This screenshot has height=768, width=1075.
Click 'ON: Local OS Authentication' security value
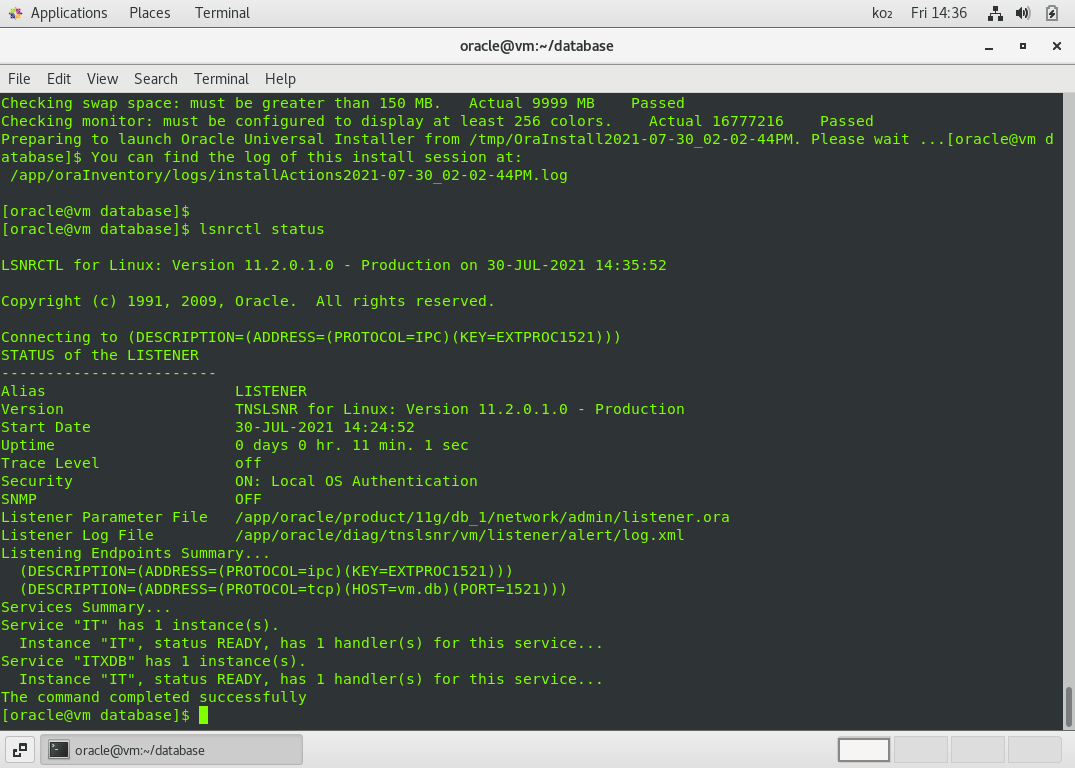click(x=357, y=481)
